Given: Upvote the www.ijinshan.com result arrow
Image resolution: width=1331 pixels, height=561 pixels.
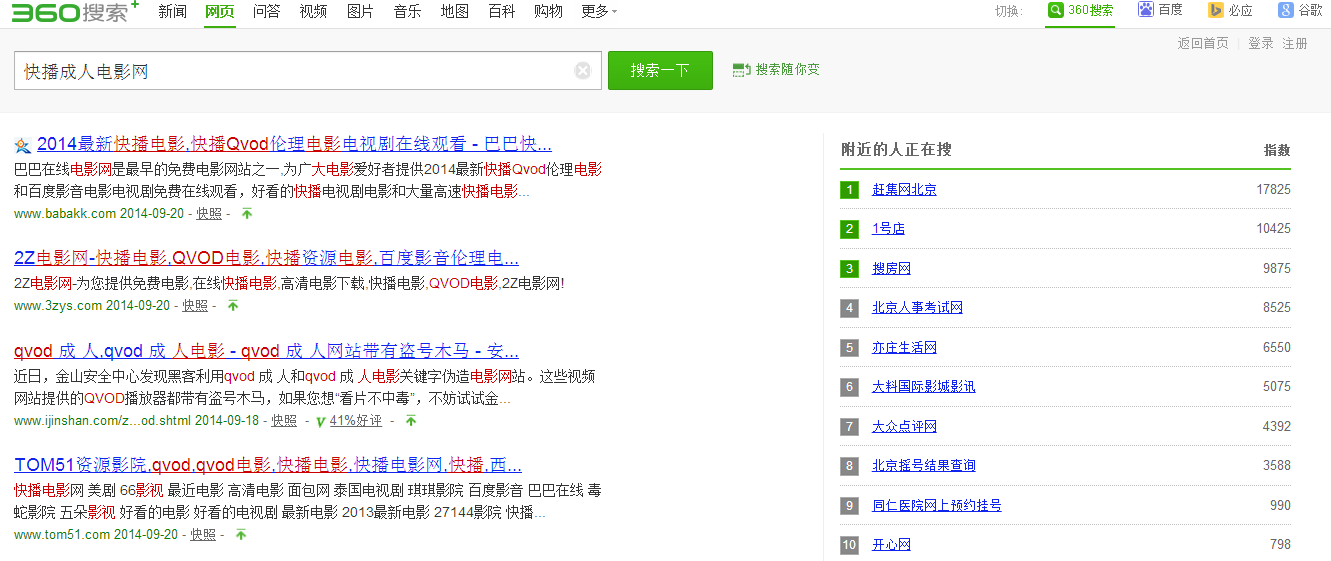Looking at the screenshot, I should pos(410,421).
